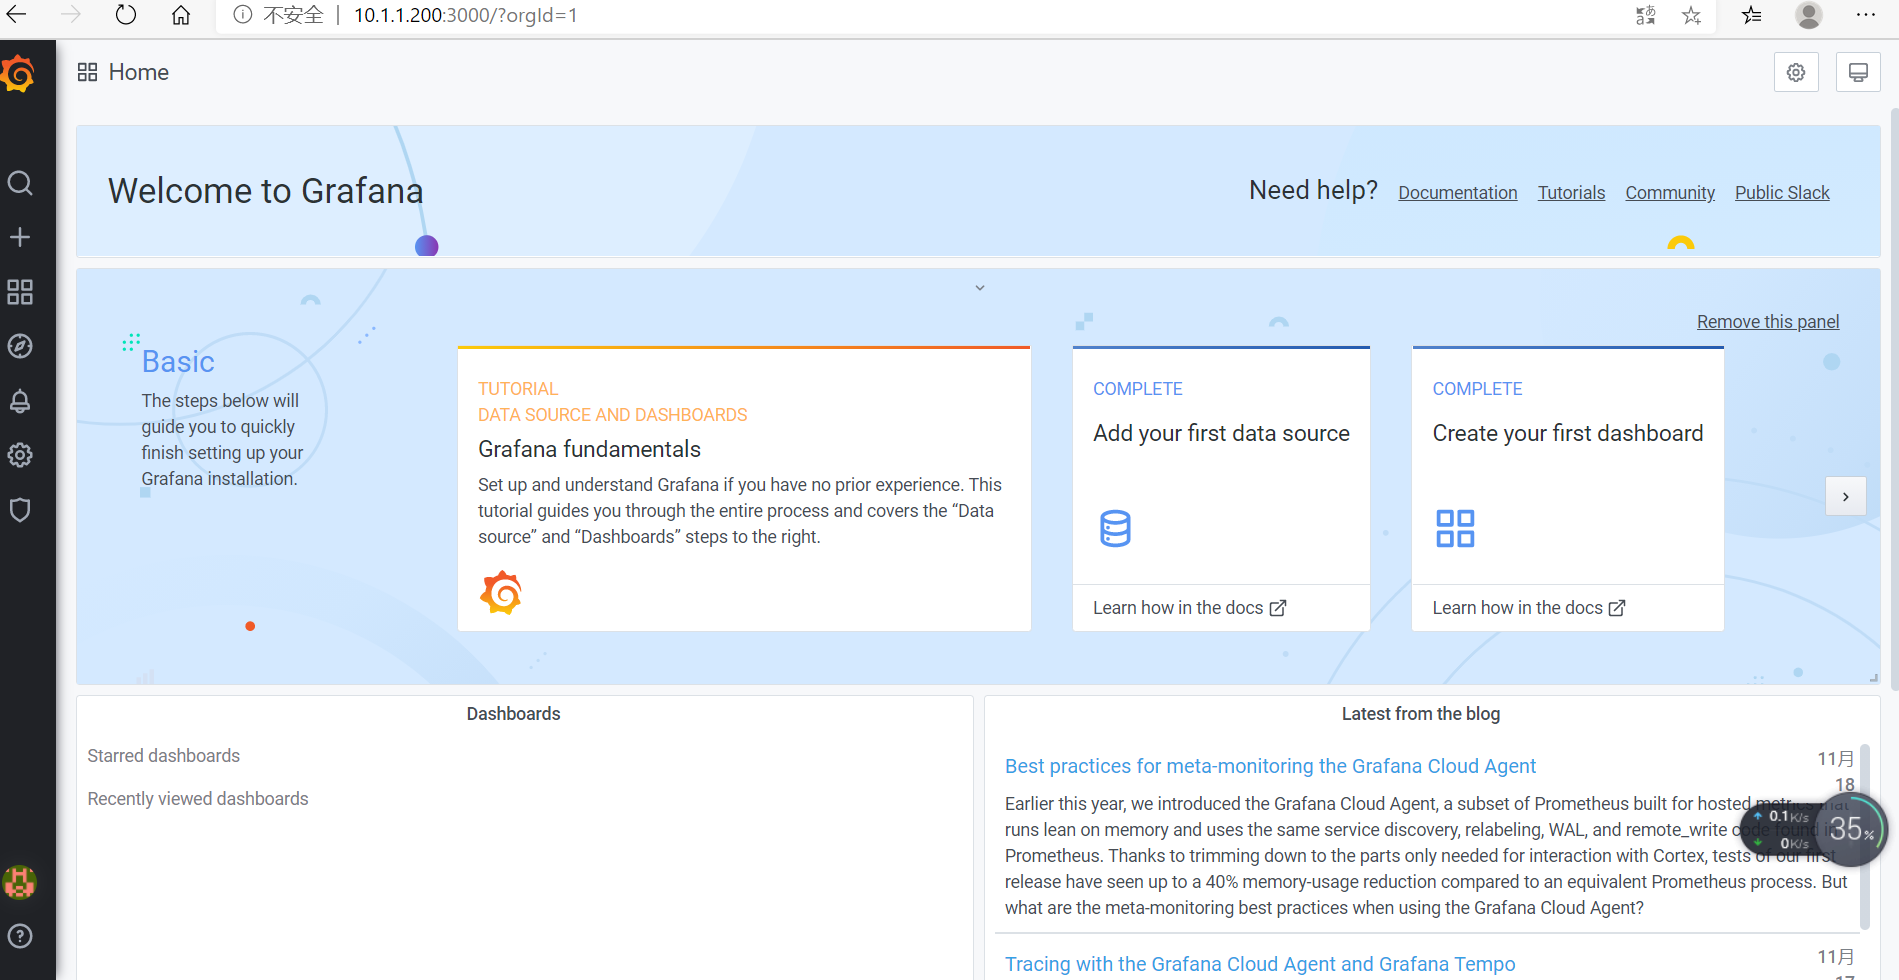Click Learn how in docs under data source
The image size is (1899, 980).
tap(1190, 608)
